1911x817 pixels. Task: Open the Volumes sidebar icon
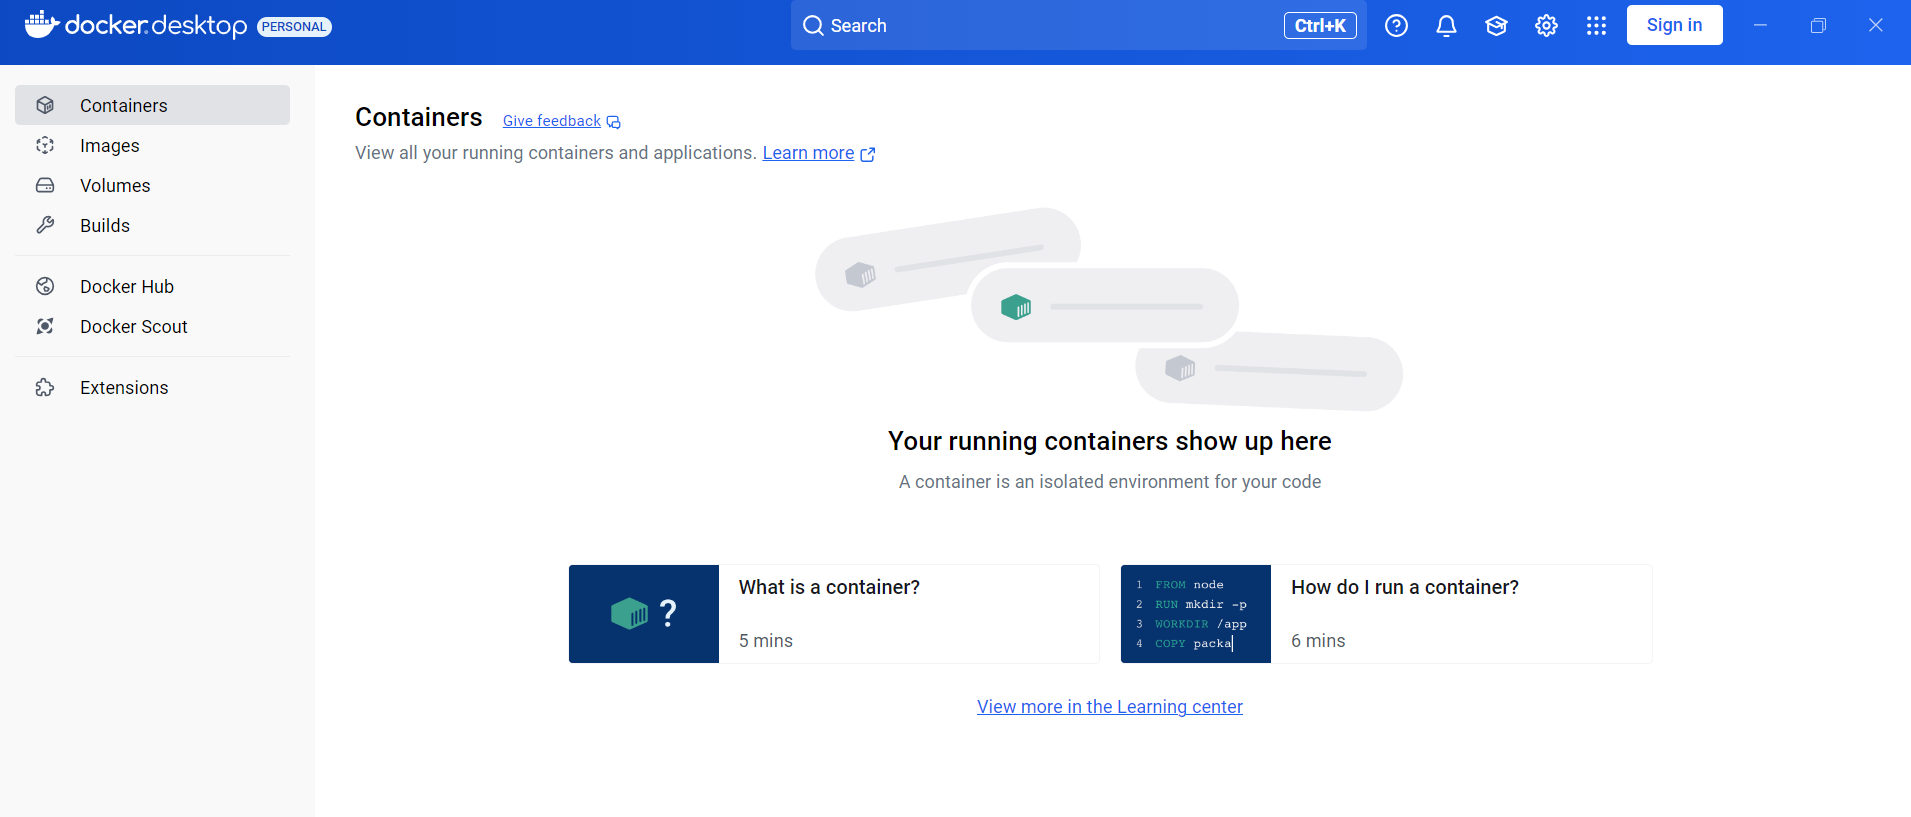pyautogui.click(x=45, y=185)
